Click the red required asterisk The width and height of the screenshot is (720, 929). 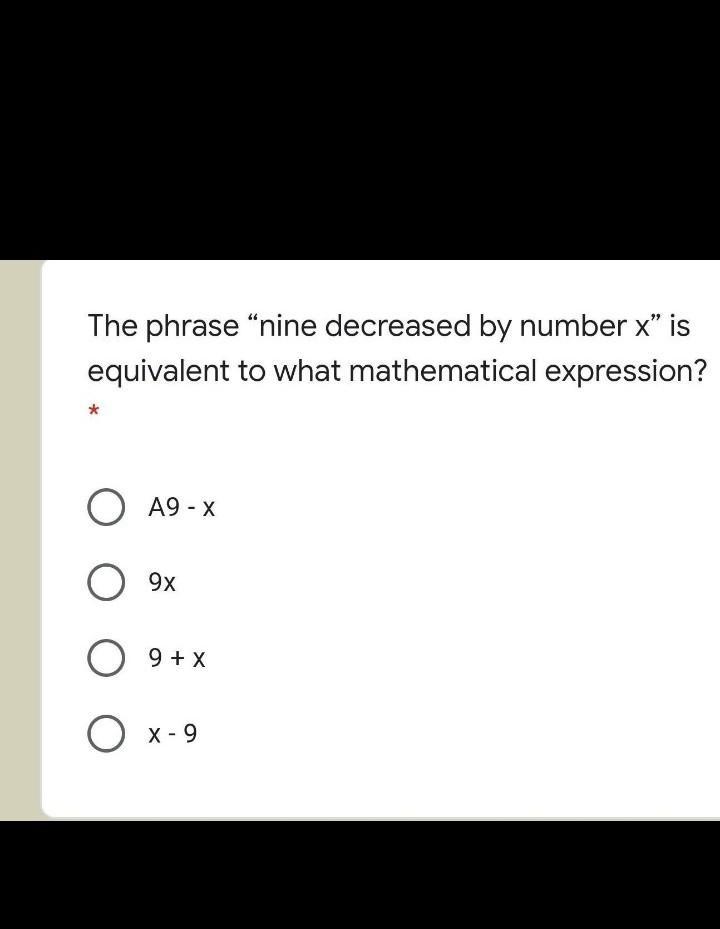(x=94, y=411)
